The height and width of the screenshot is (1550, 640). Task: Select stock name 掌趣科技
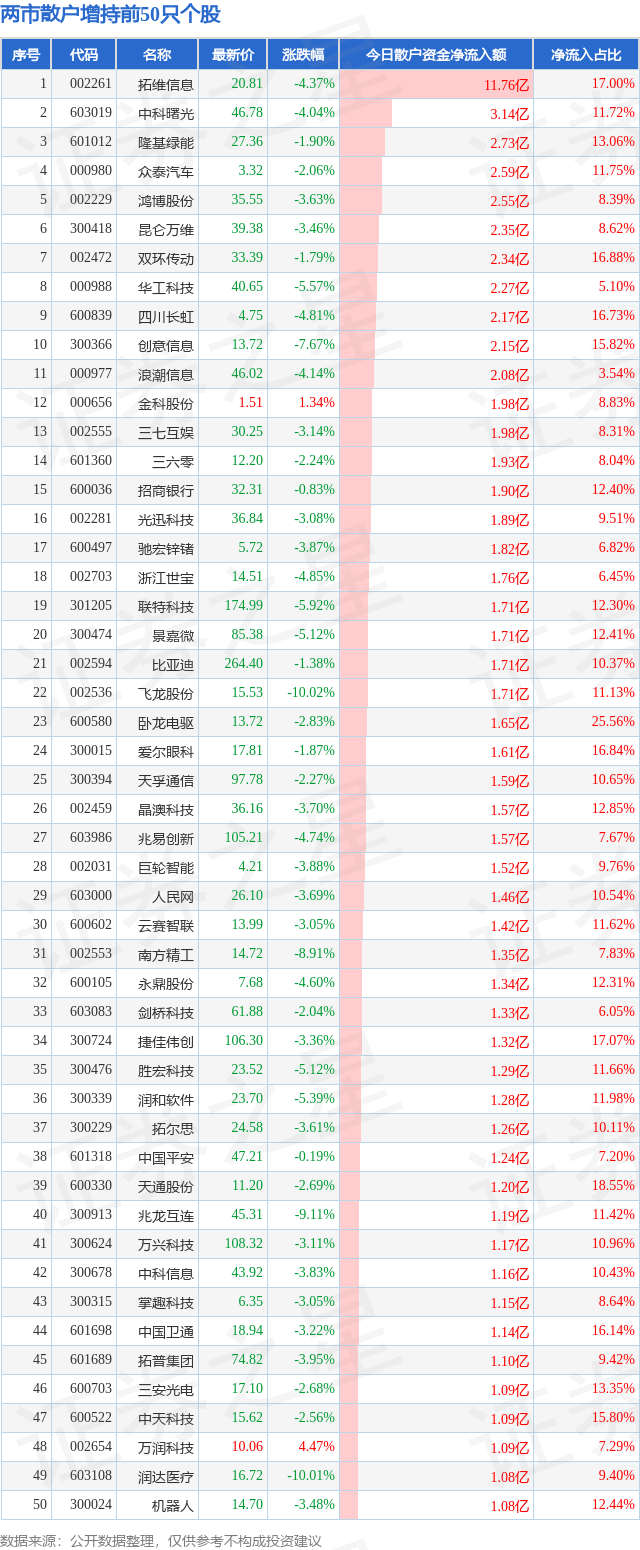click(x=166, y=1302)
